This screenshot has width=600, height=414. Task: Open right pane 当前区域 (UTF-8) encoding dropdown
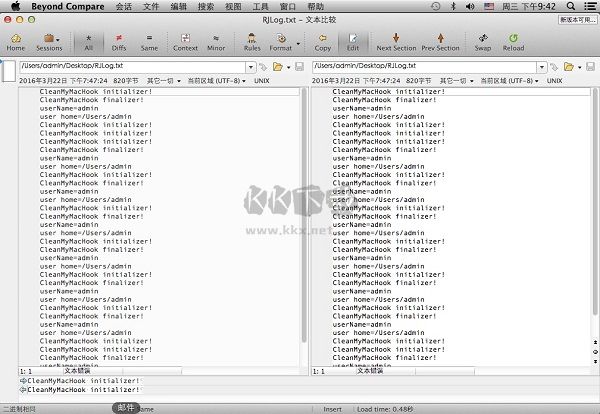tap(509, 81)
